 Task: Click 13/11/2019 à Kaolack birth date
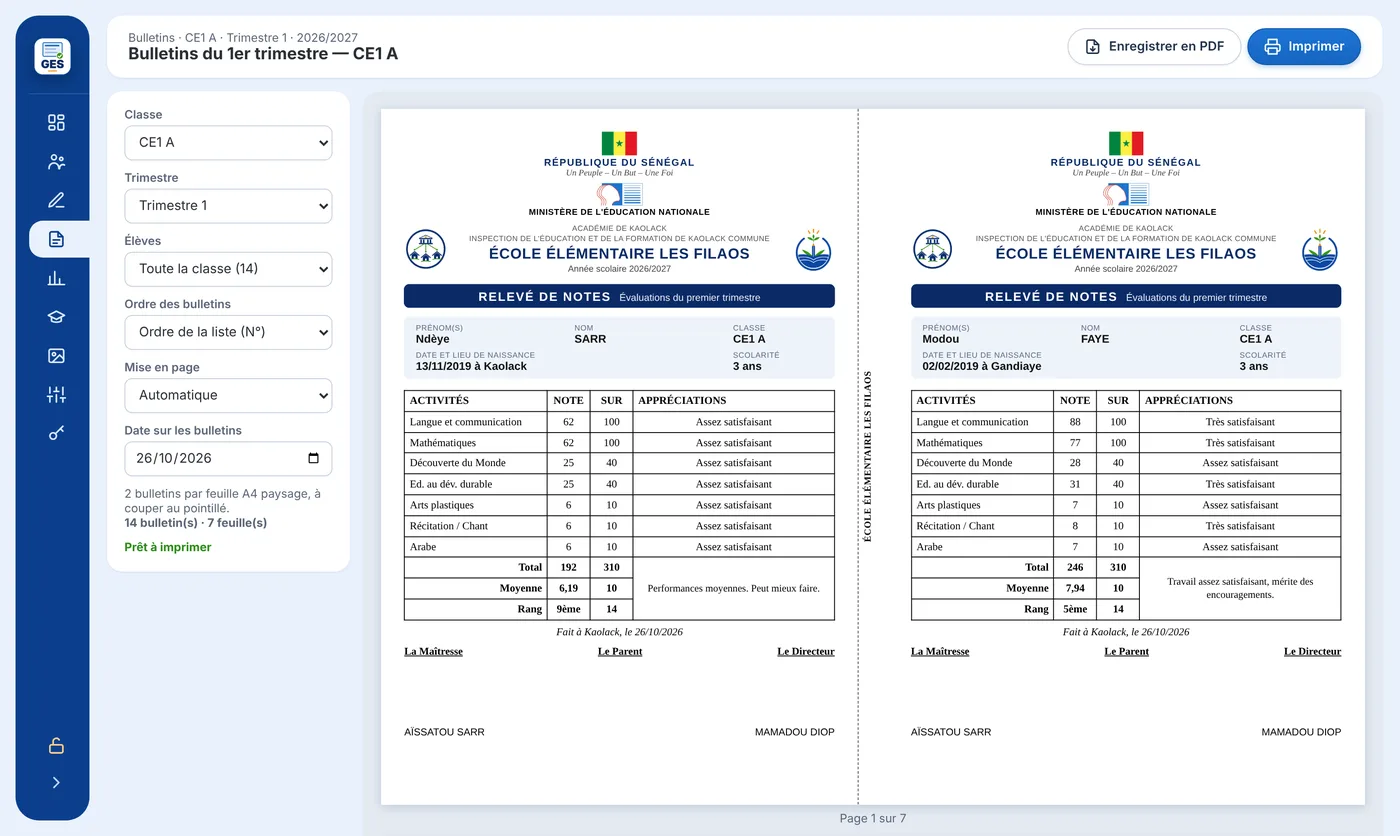(471, 366)
